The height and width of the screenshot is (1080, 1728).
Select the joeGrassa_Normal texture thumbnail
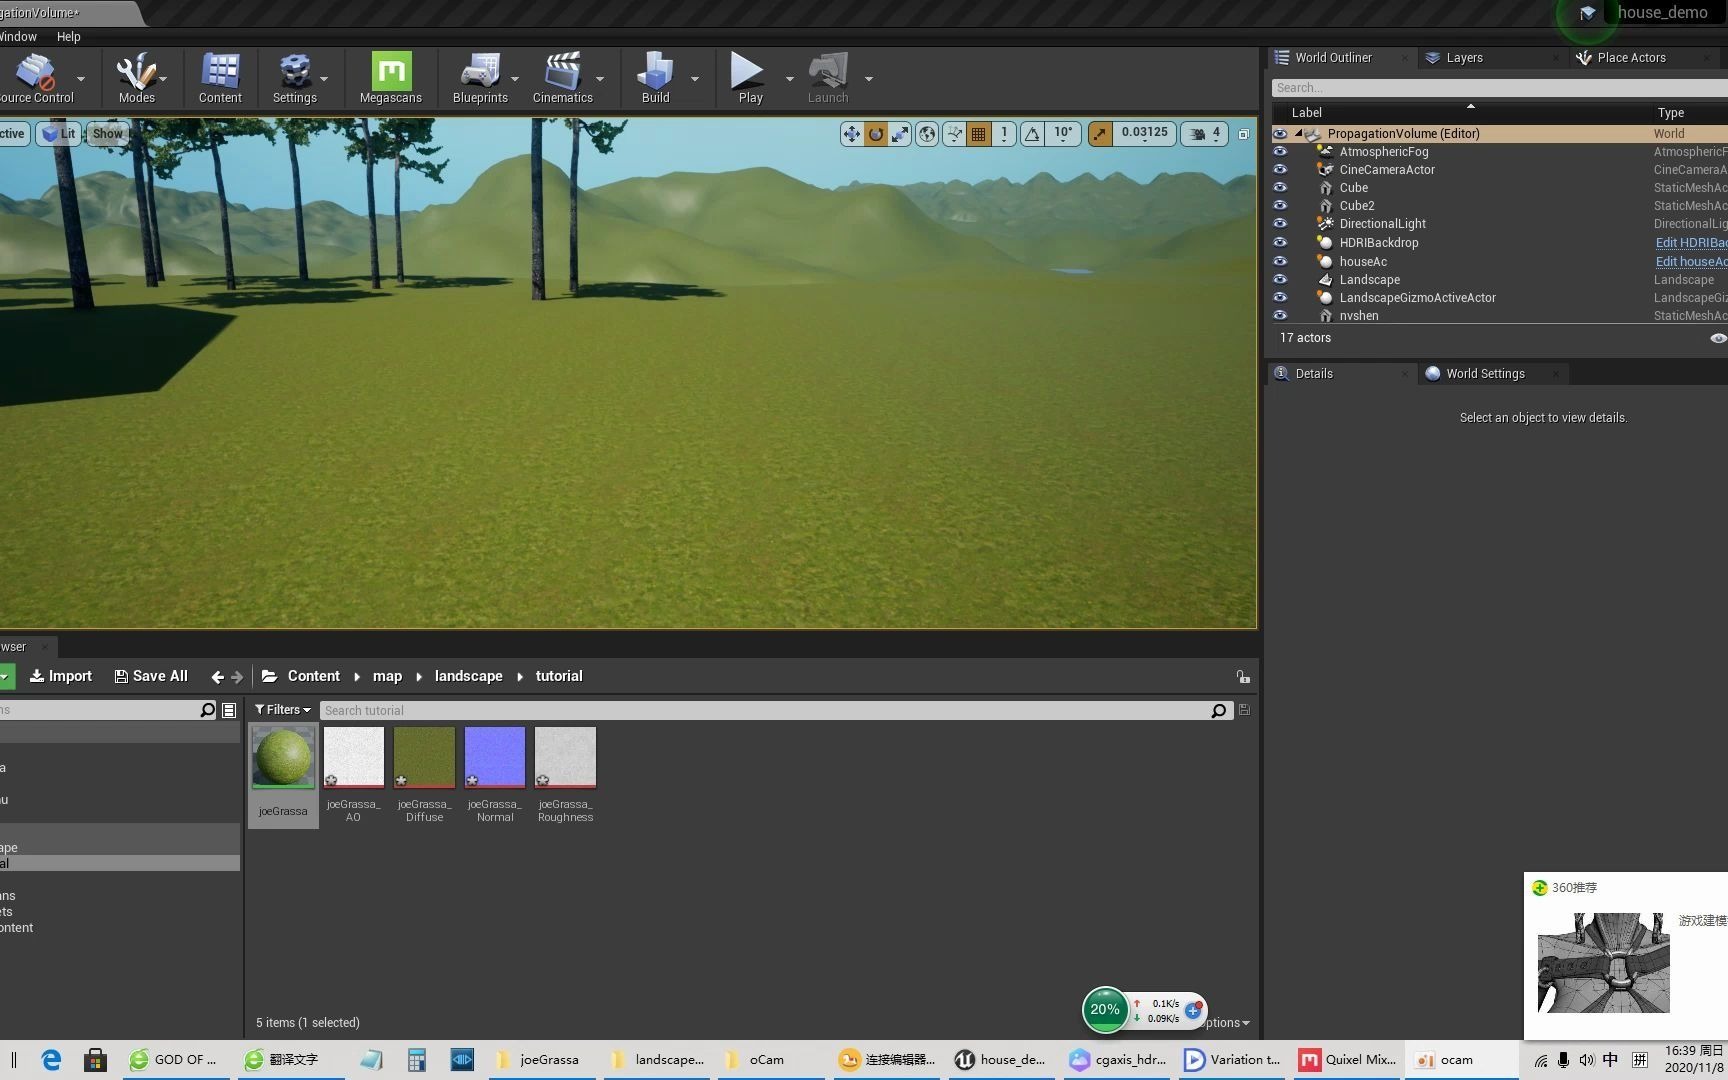point(494,757)
